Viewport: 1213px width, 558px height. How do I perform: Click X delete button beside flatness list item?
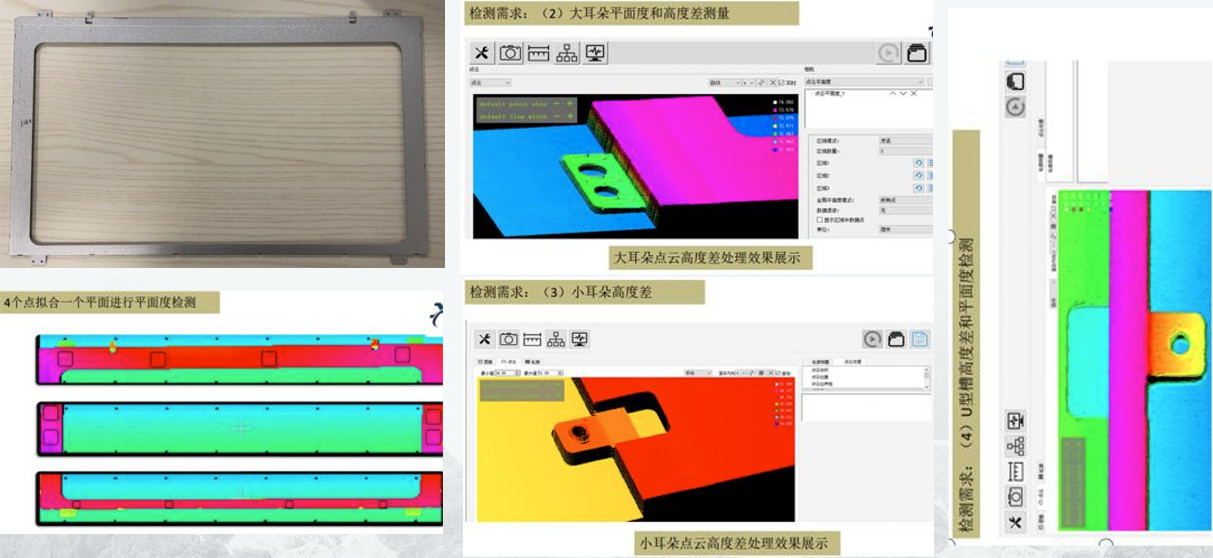click(912, 93)
